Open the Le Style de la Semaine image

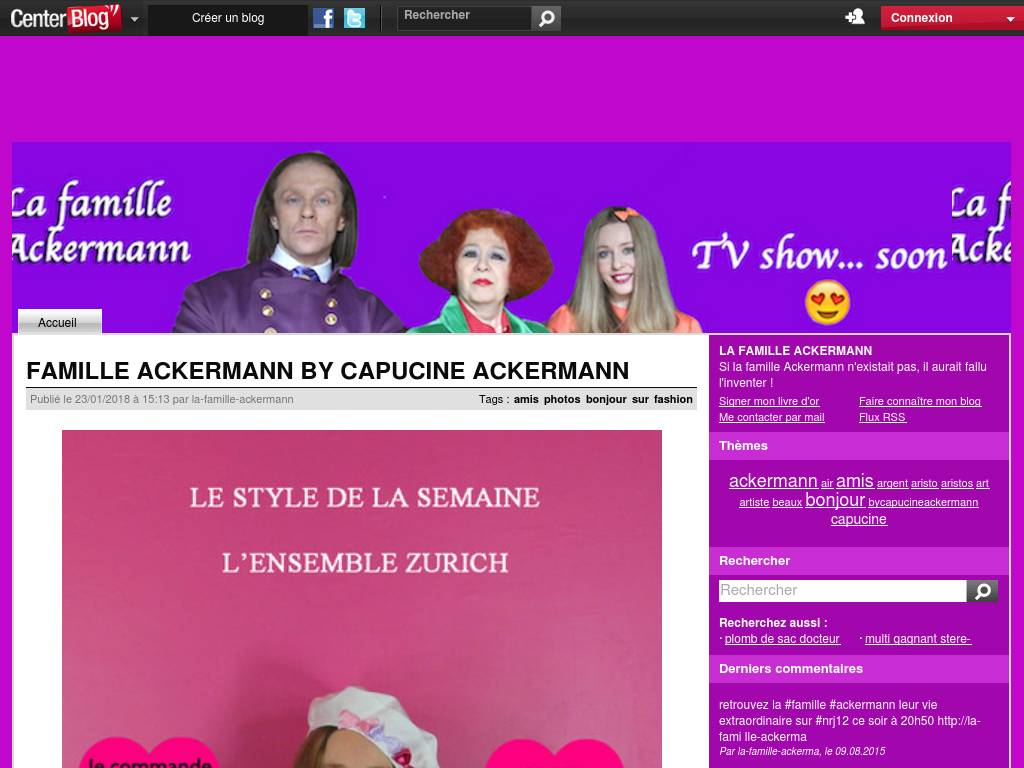point(362,598)
